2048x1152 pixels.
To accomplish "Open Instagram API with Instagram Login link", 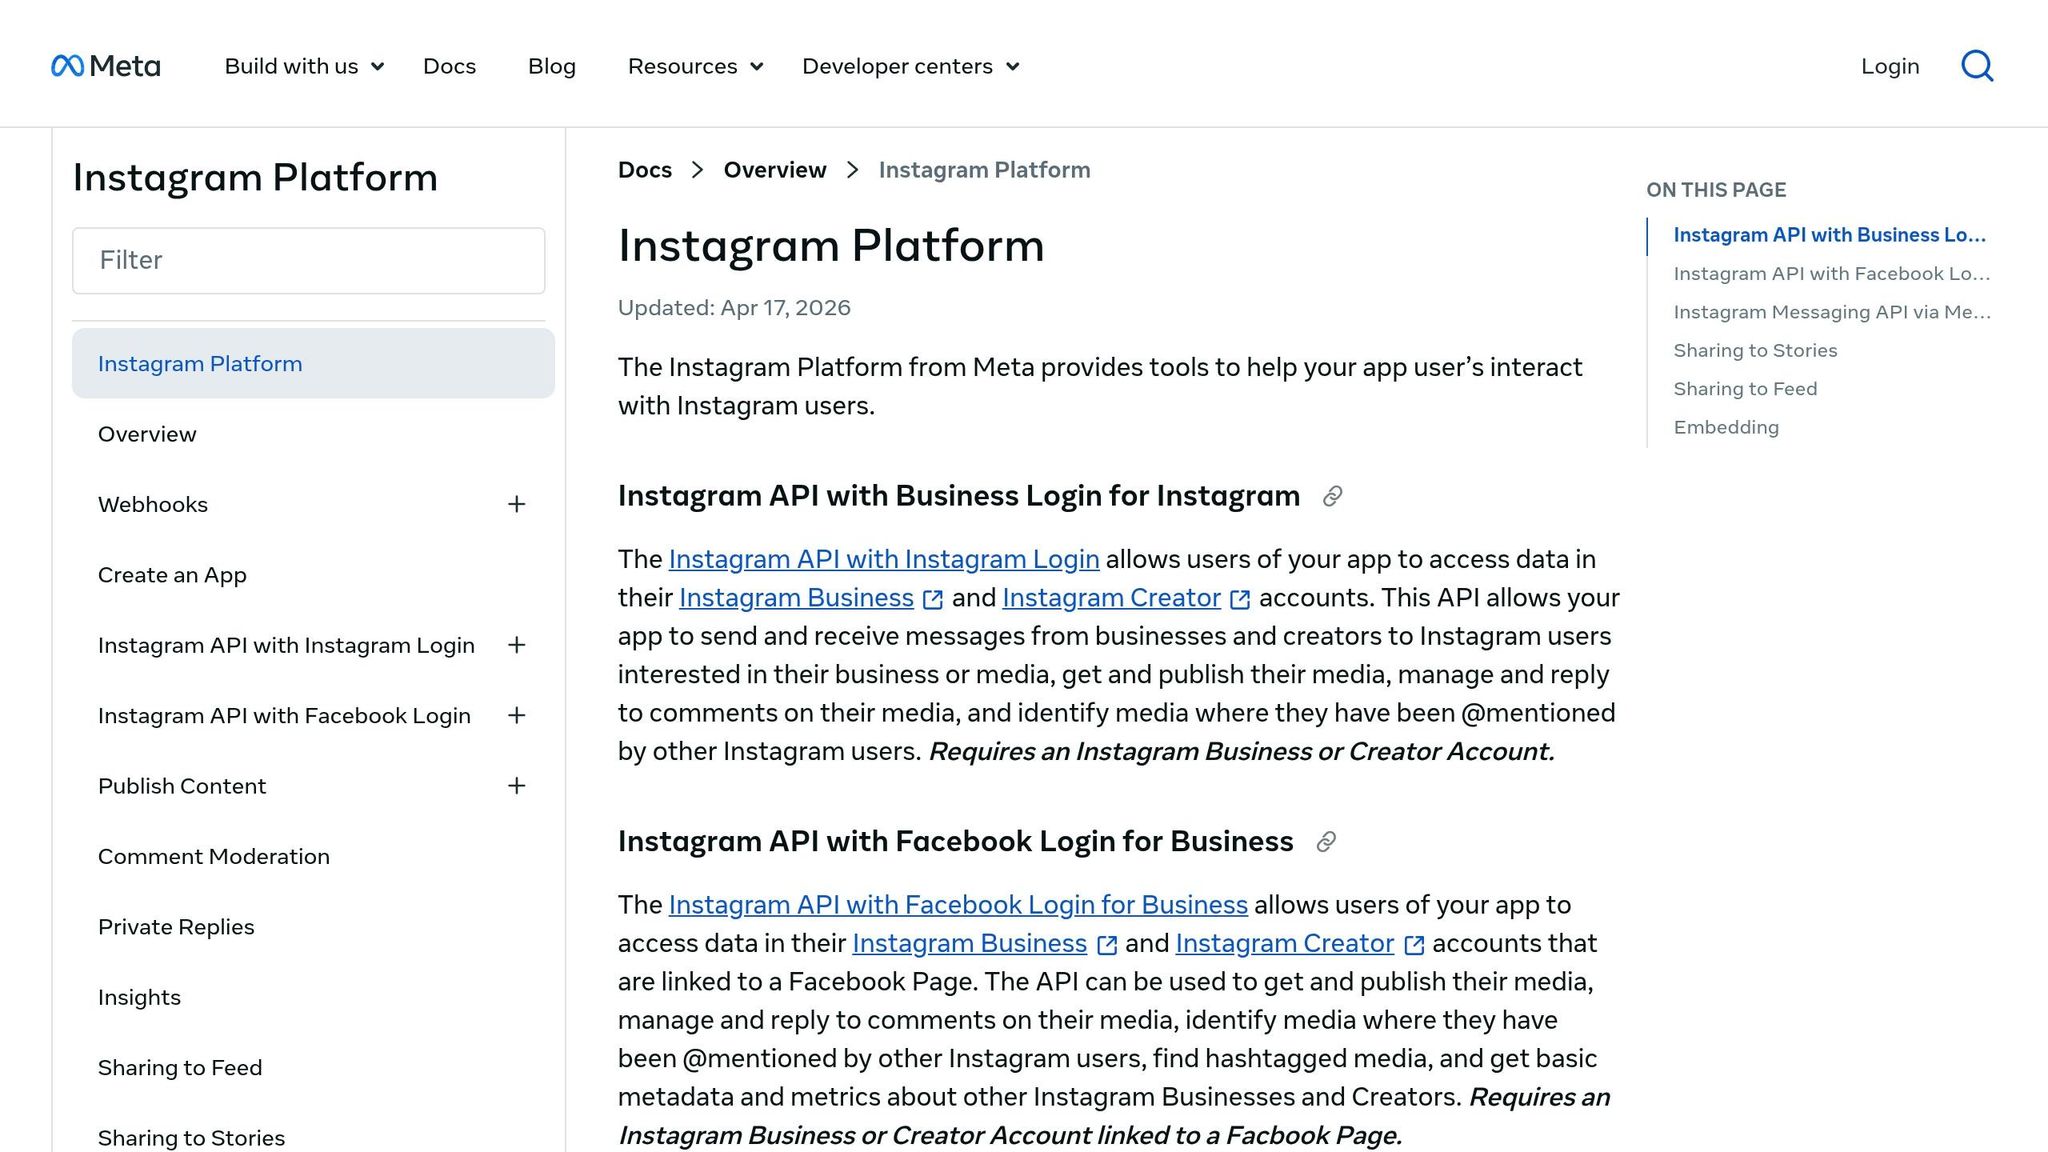I will pyautogui.click(x=883, y=559).
